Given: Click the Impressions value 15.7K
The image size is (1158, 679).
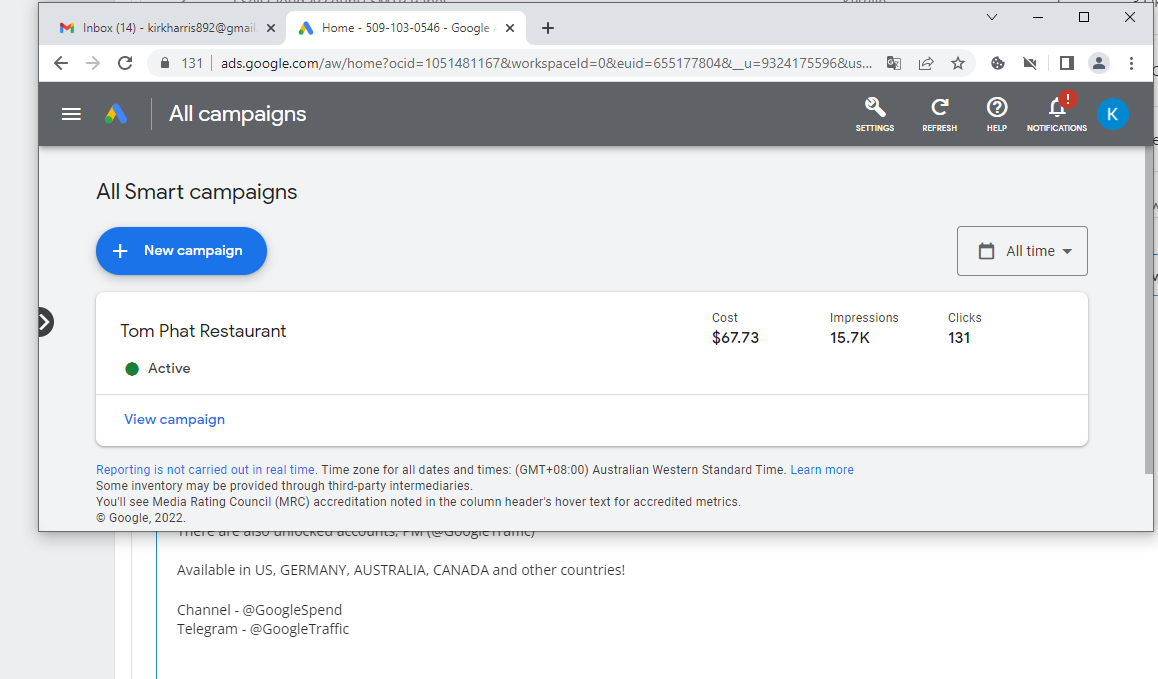Looking at the screenshot, I should pos(850,338).
